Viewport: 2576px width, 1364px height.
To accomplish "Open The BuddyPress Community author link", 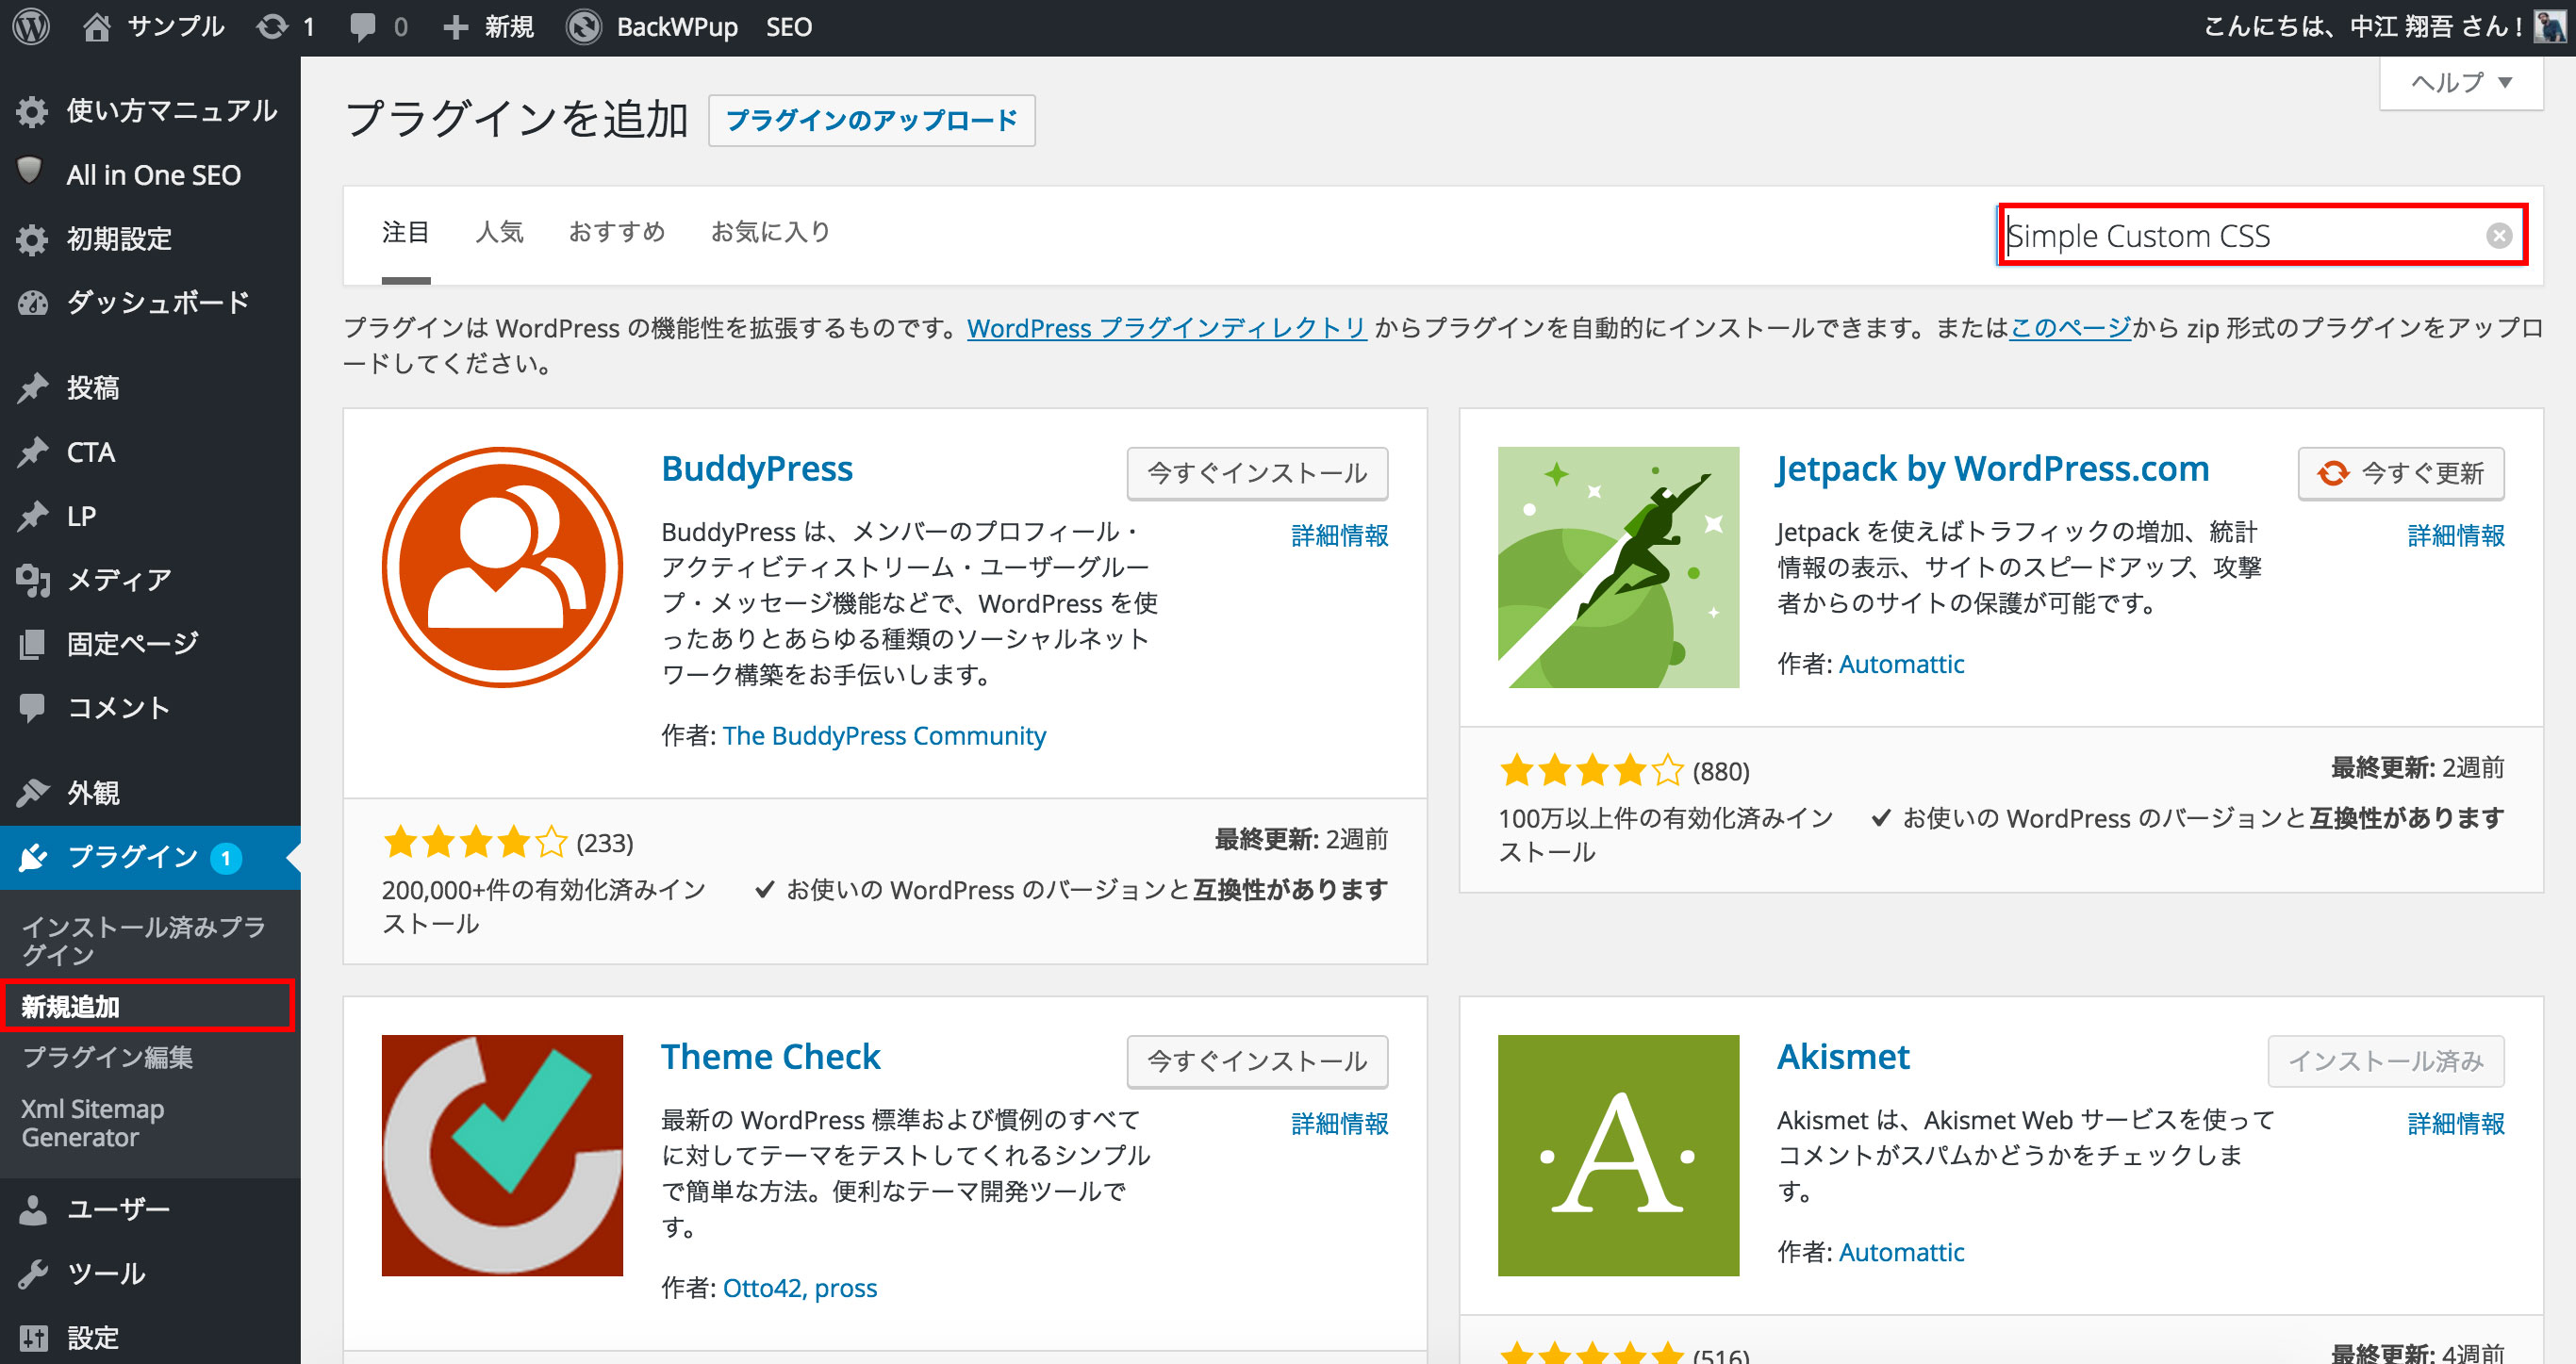I will coord(884,736).
